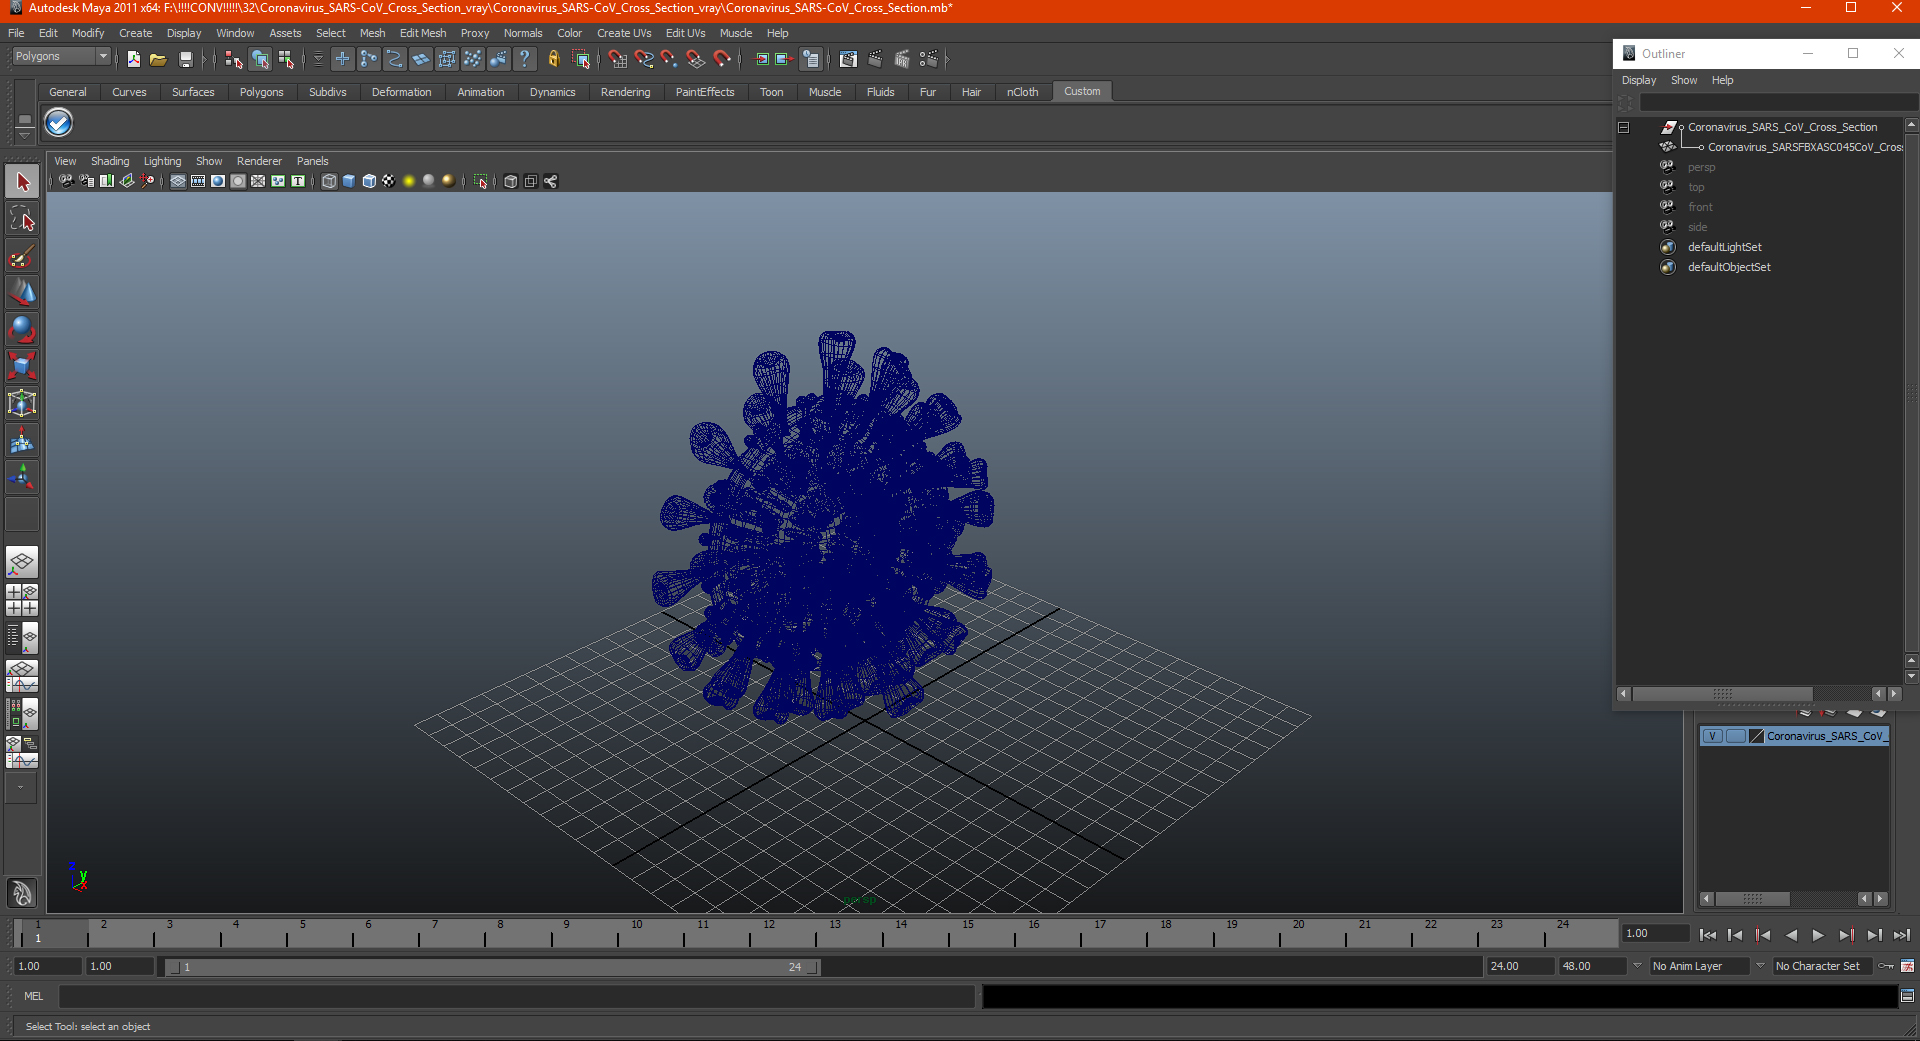Open the Render View clapperboard icon
The image size is (1920, 1041).
[848, 60]
